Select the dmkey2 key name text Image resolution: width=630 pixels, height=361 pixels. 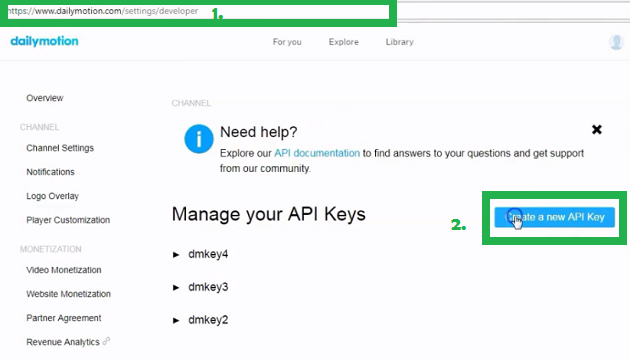[x=208, y=320]
